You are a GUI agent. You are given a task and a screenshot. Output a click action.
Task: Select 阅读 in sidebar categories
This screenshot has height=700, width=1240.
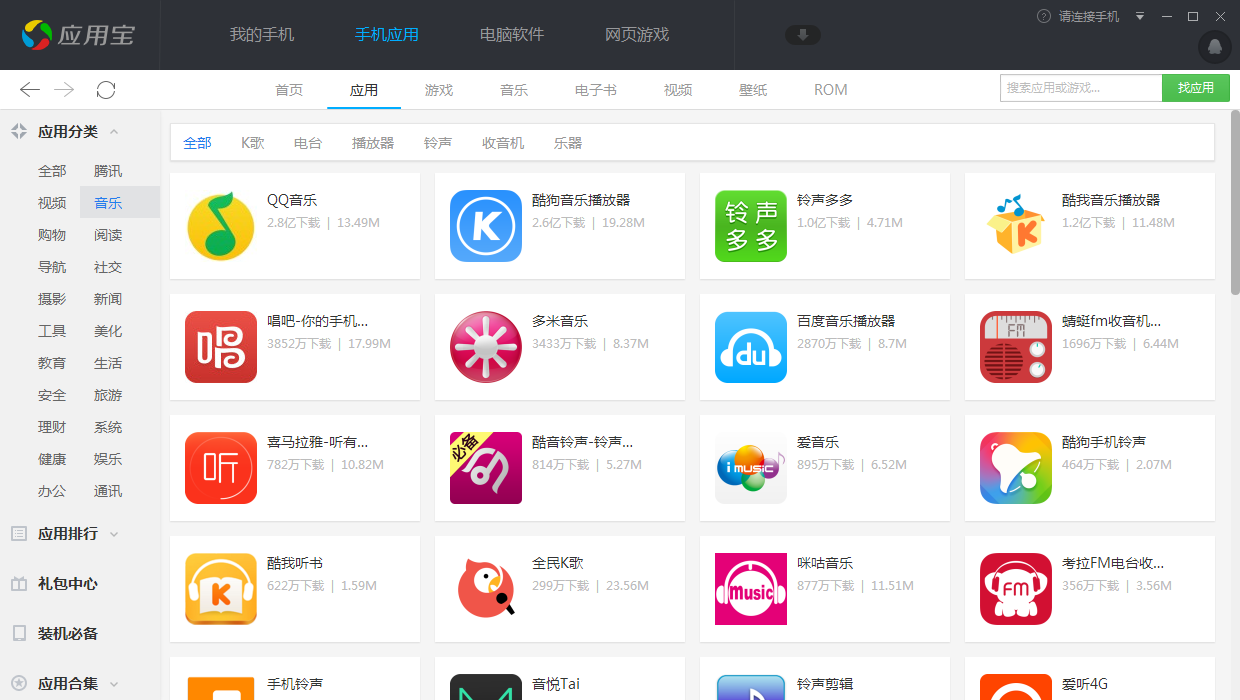click(x=108, y=235)
